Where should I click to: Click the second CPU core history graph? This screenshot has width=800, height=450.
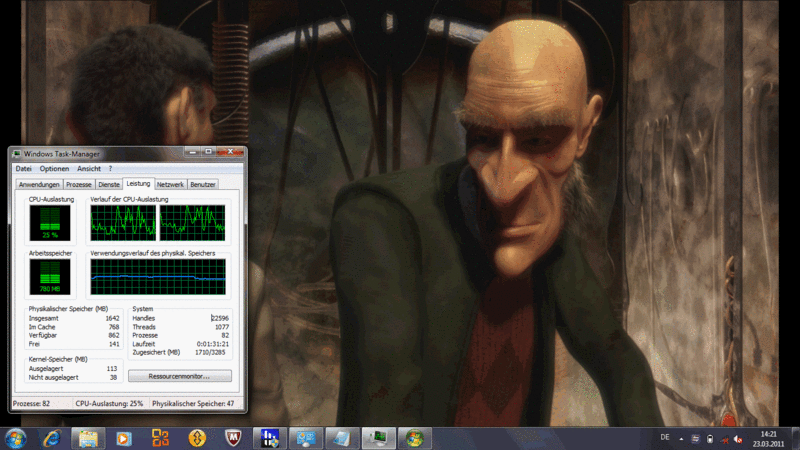(192, 223)
